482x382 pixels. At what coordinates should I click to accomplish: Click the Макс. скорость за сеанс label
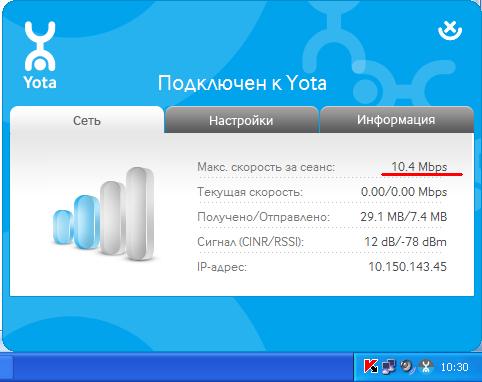[x=266, y=167]
